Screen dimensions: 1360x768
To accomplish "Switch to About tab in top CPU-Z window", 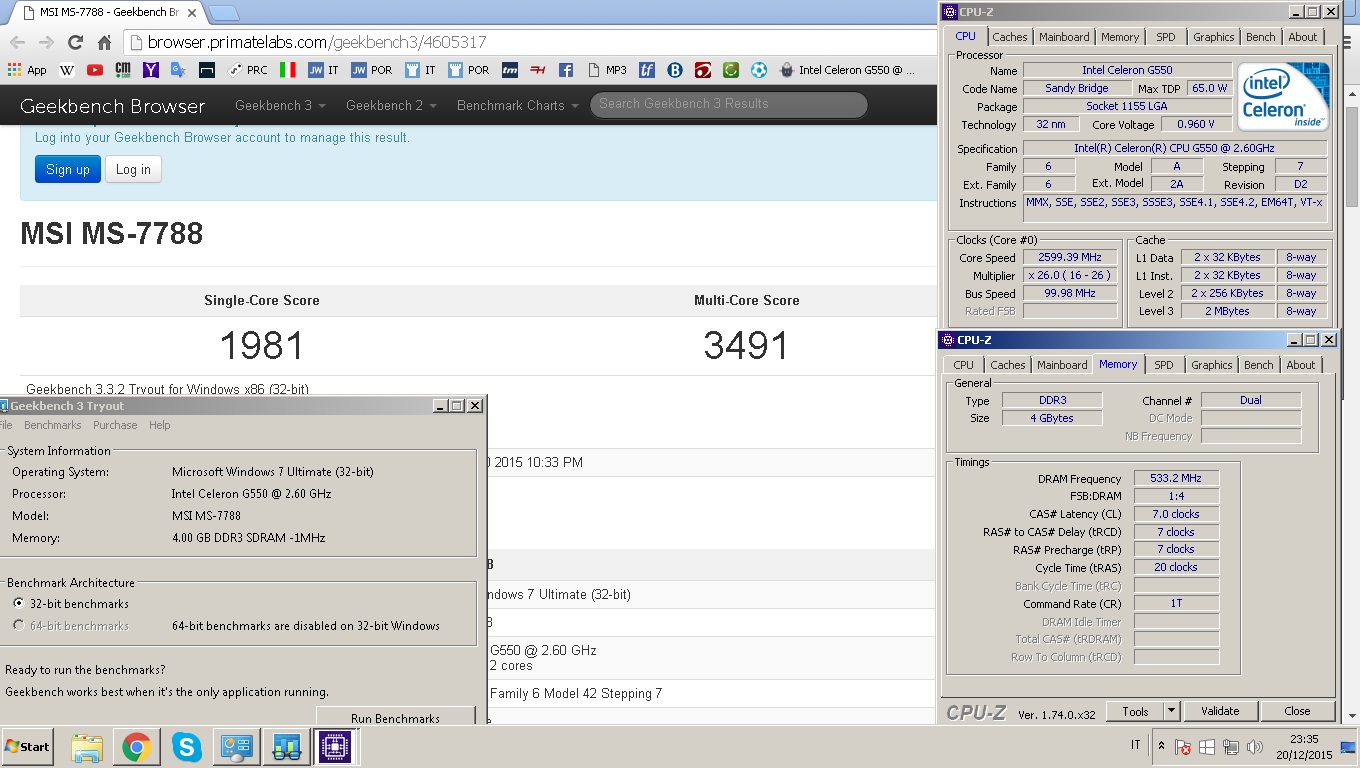I will [x=1302, y=37].
